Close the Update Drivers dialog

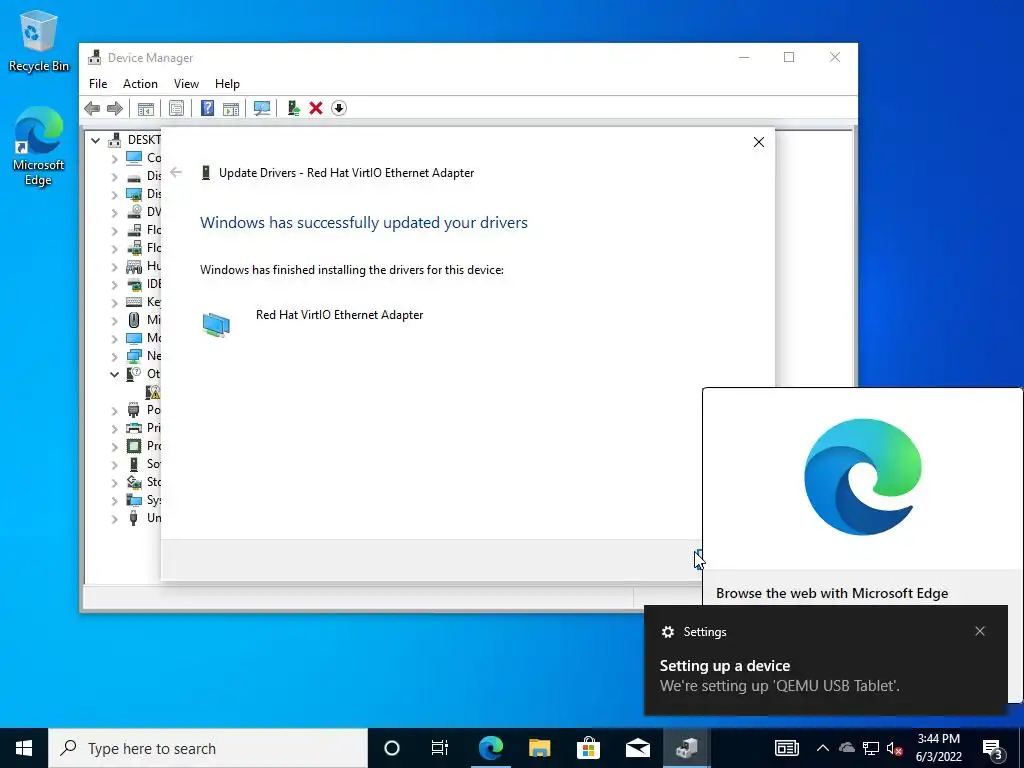758,142
